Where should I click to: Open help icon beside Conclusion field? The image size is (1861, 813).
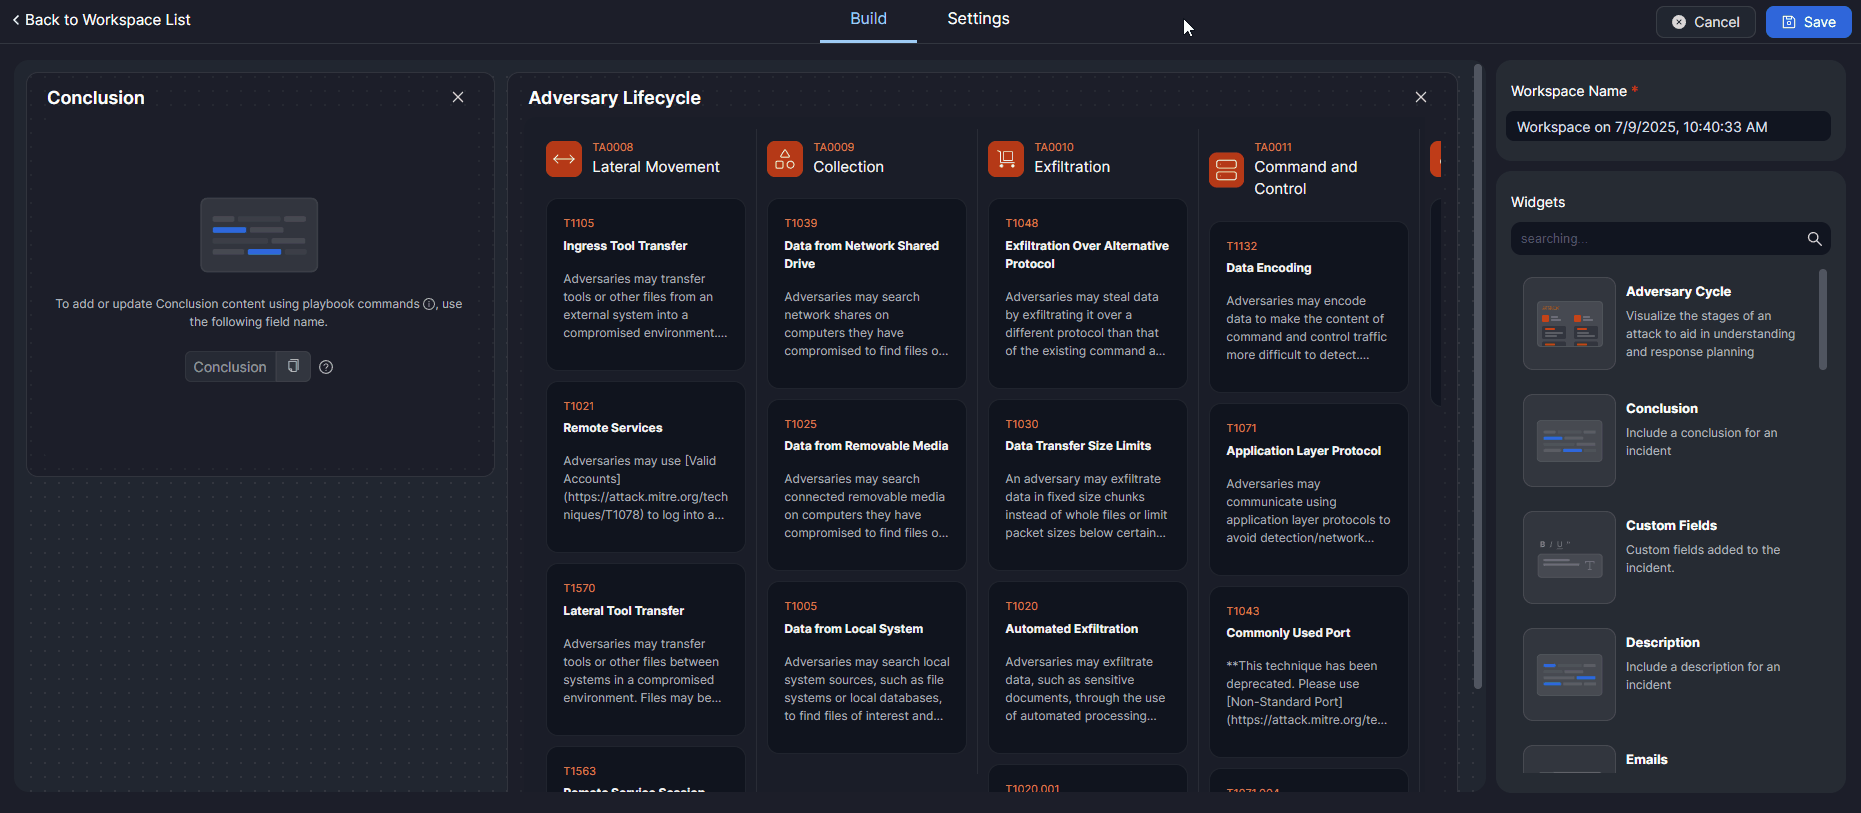326,367
